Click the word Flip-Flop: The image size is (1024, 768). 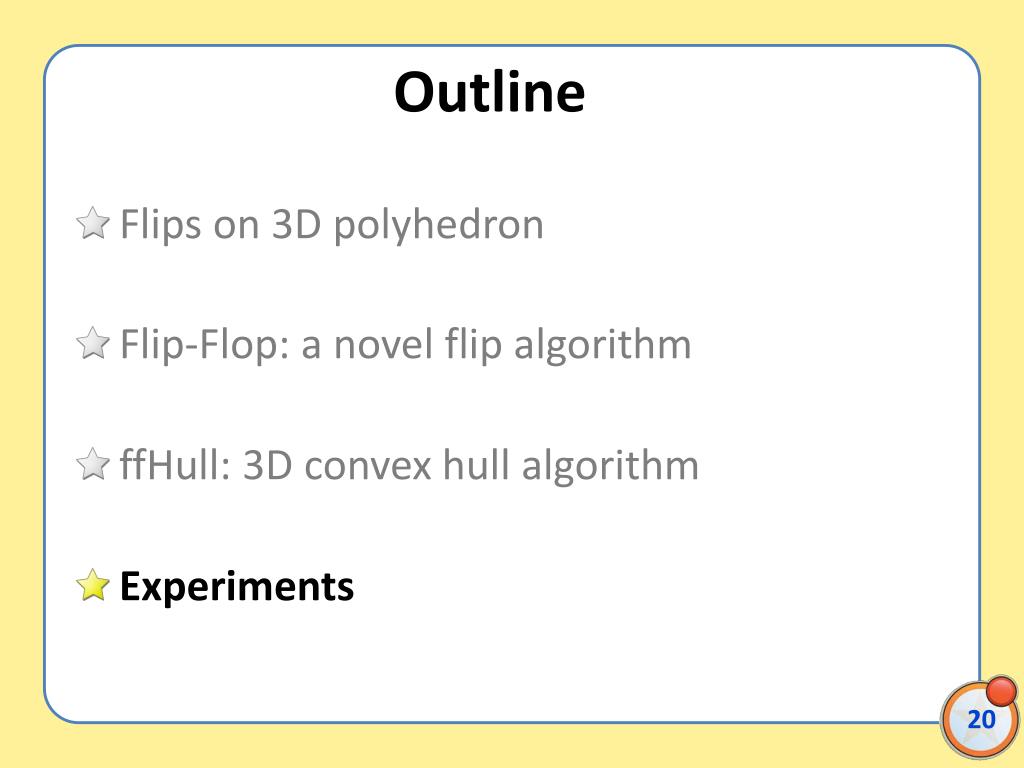(204, 345)
